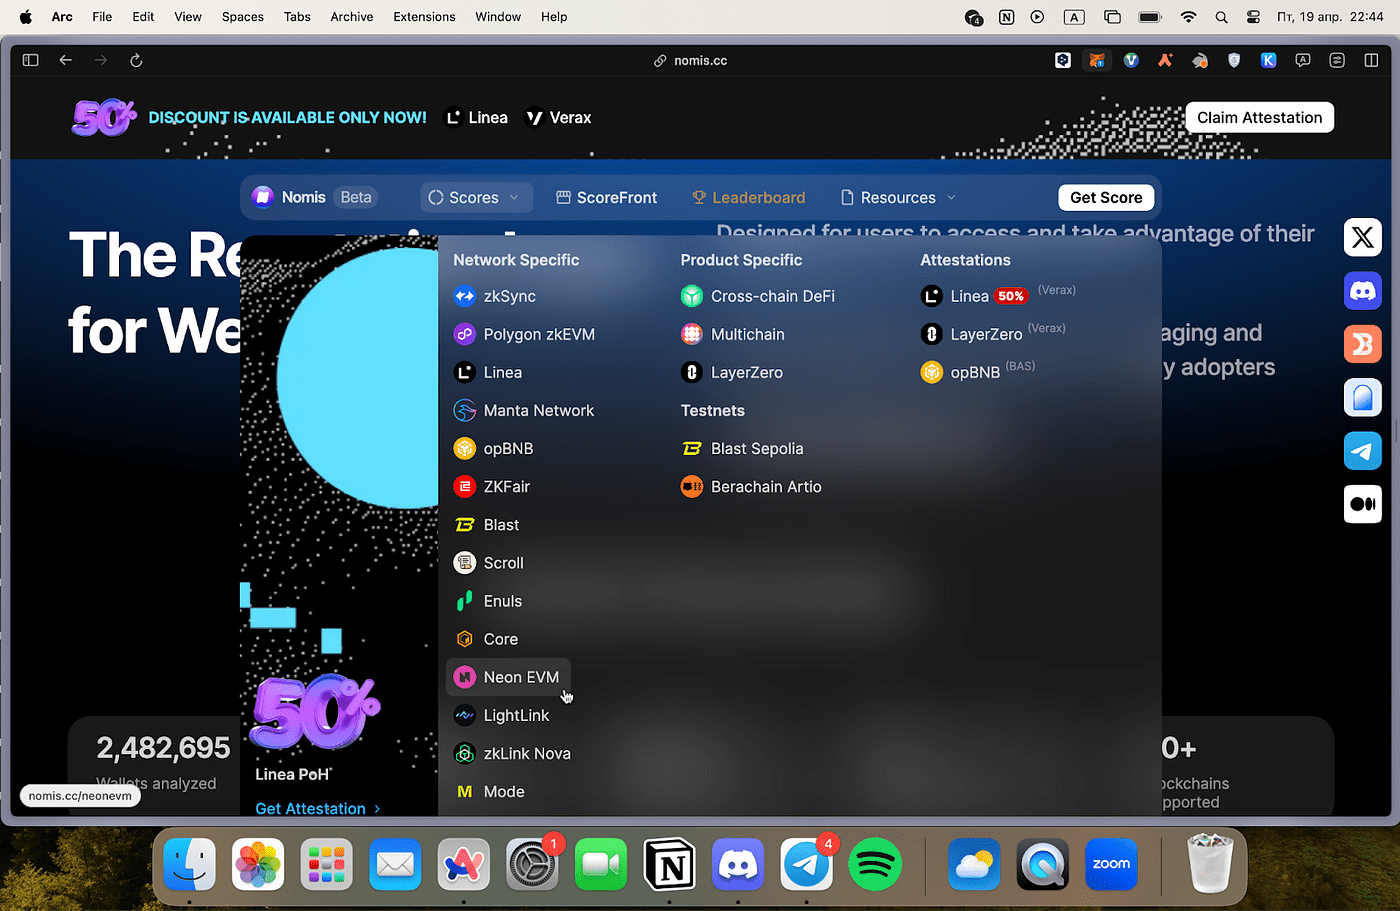Click the blue rounded-arch sidebar icon

click(1362, 398)
